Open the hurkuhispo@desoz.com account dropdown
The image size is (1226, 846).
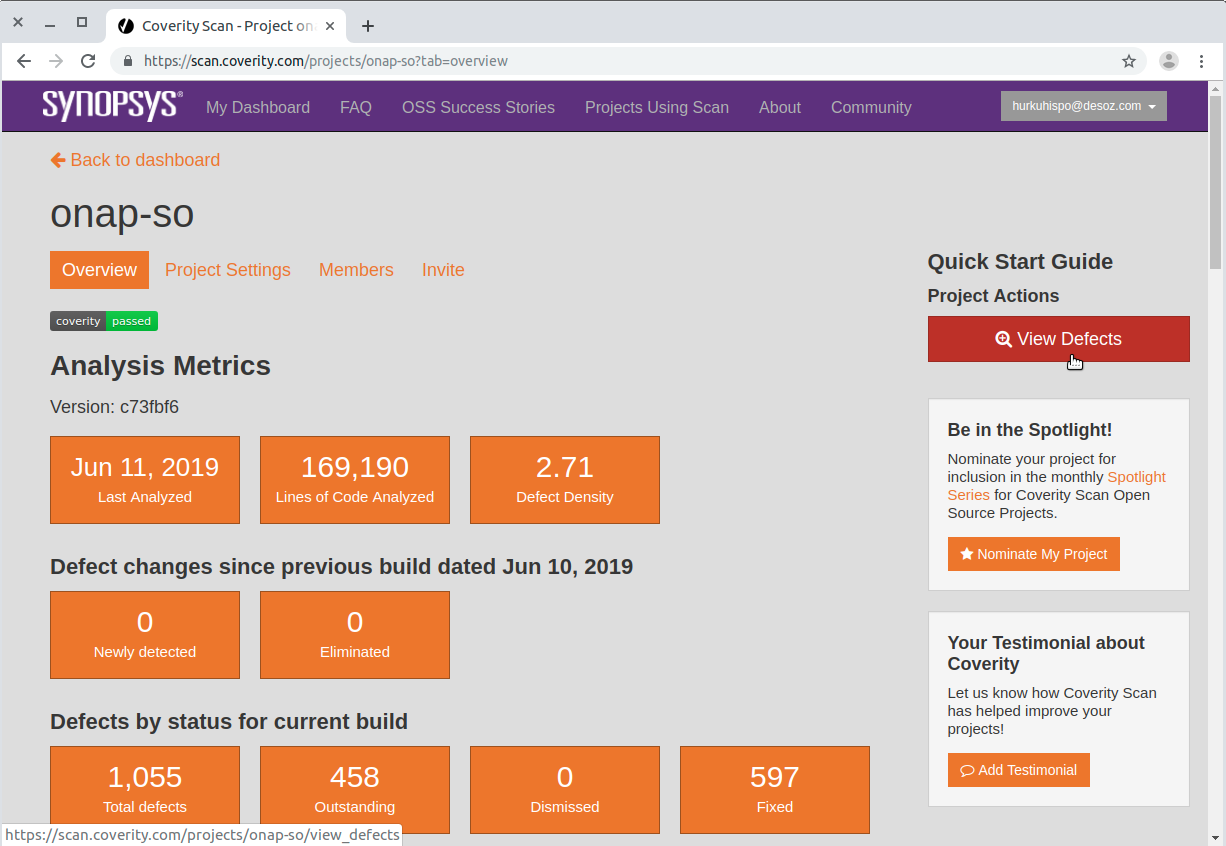pos(1084,106)
